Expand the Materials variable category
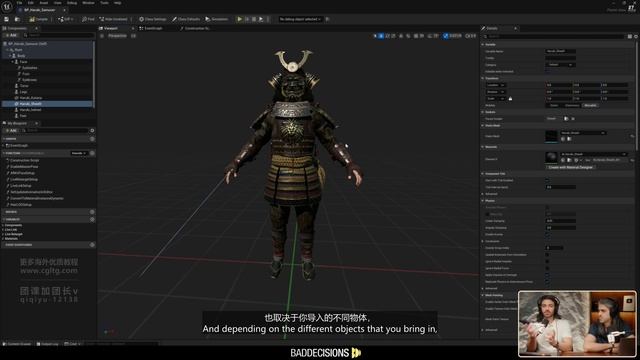This screenshot has height=360, width=640. pos(3,238)
